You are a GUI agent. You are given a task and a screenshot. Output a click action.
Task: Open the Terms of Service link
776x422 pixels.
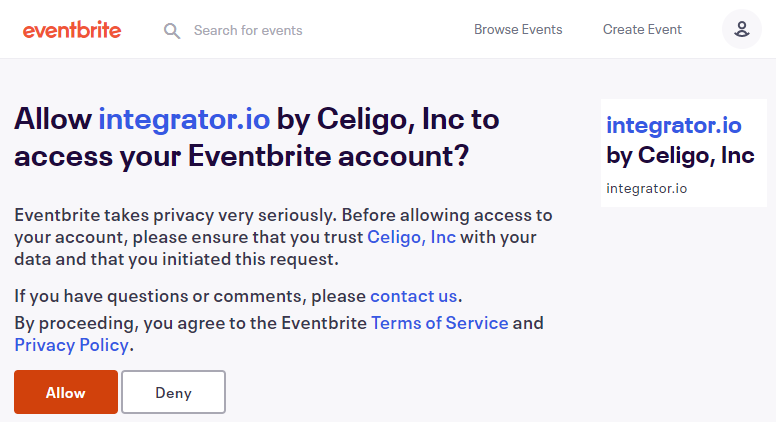pos(440,323)
